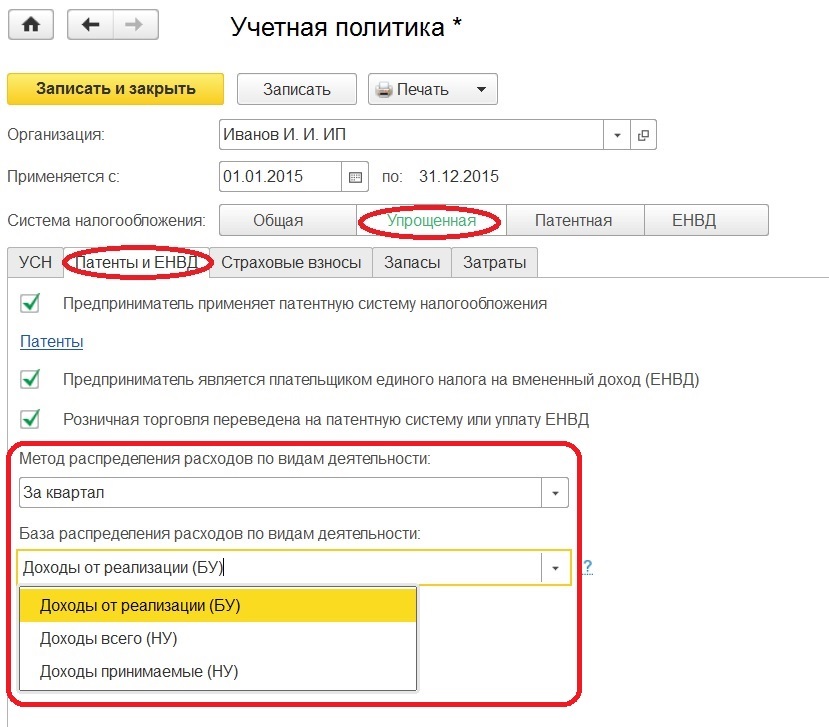This screenshot has width=829, height=727.
Task: Open the Патенты link
Action: click(51, 342)
